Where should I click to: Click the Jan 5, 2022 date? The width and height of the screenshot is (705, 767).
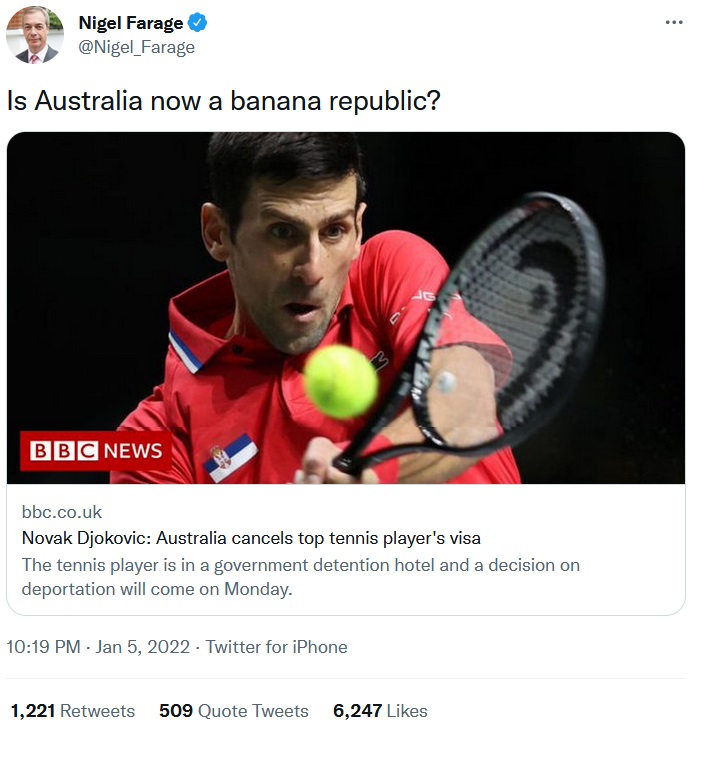(143, 647)
